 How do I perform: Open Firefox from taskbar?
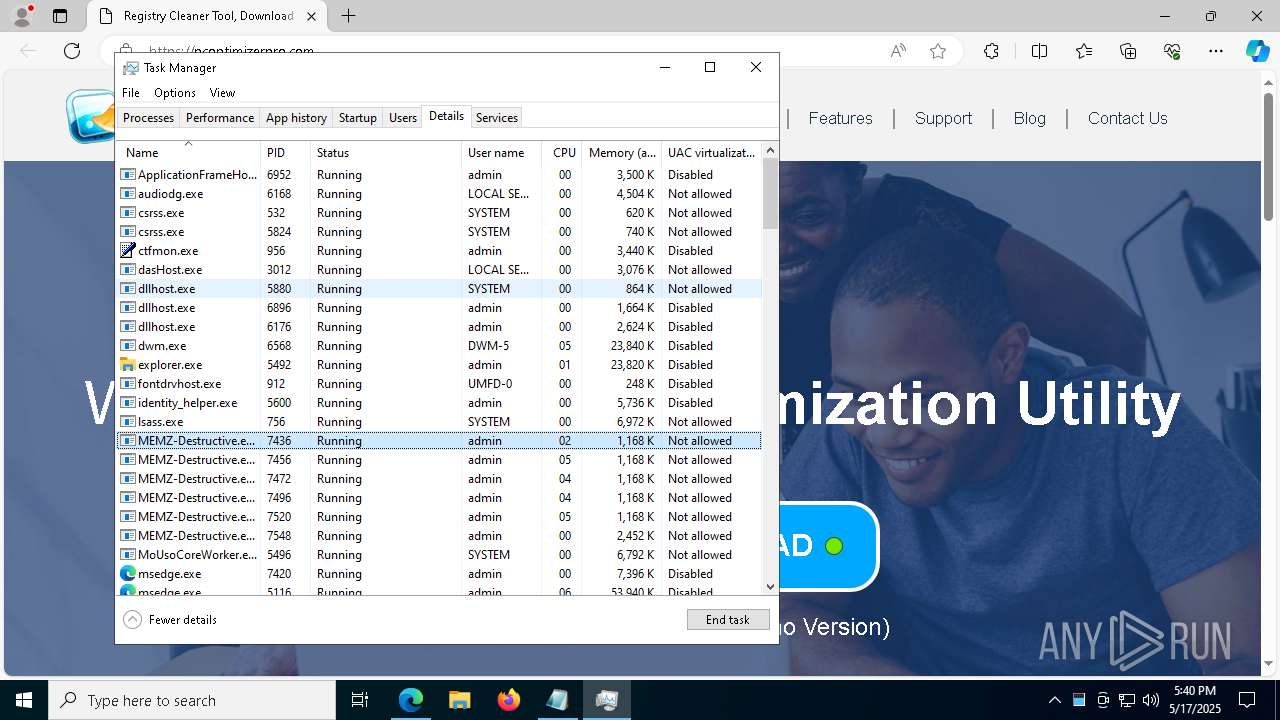(x=509, y=700)
